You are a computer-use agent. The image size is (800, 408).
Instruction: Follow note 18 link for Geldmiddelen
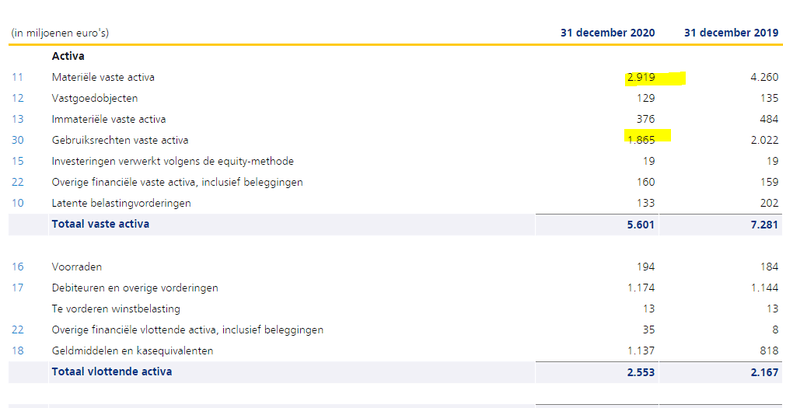tap(16, 351)
